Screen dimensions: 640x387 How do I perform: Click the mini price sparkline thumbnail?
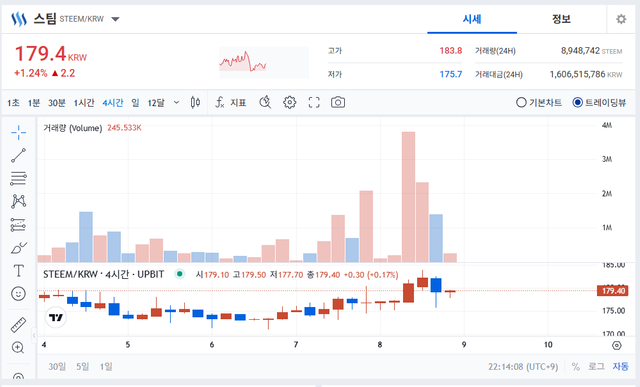click(x=264, y=62)
